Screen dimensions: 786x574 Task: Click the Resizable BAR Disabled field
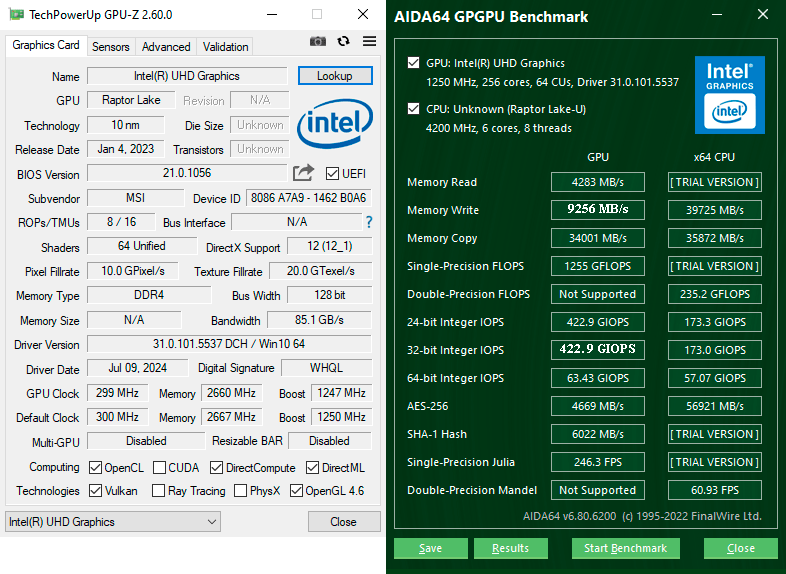tap(329, 441)
